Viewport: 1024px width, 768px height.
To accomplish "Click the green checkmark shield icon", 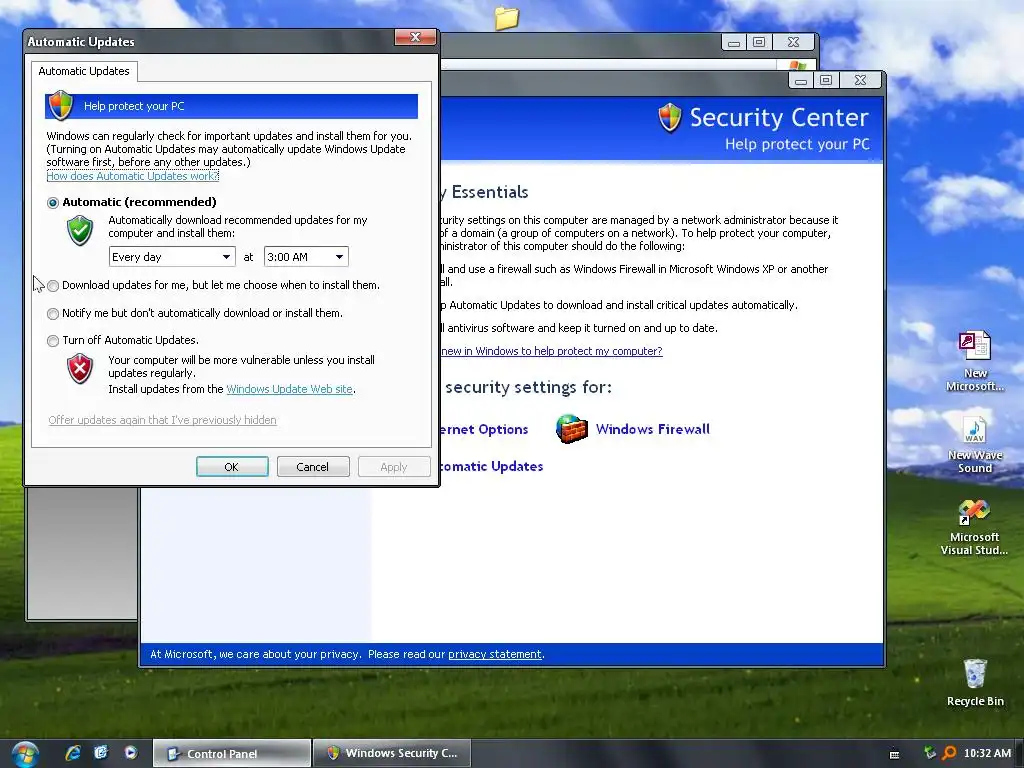I will click(x=80, y=231).
